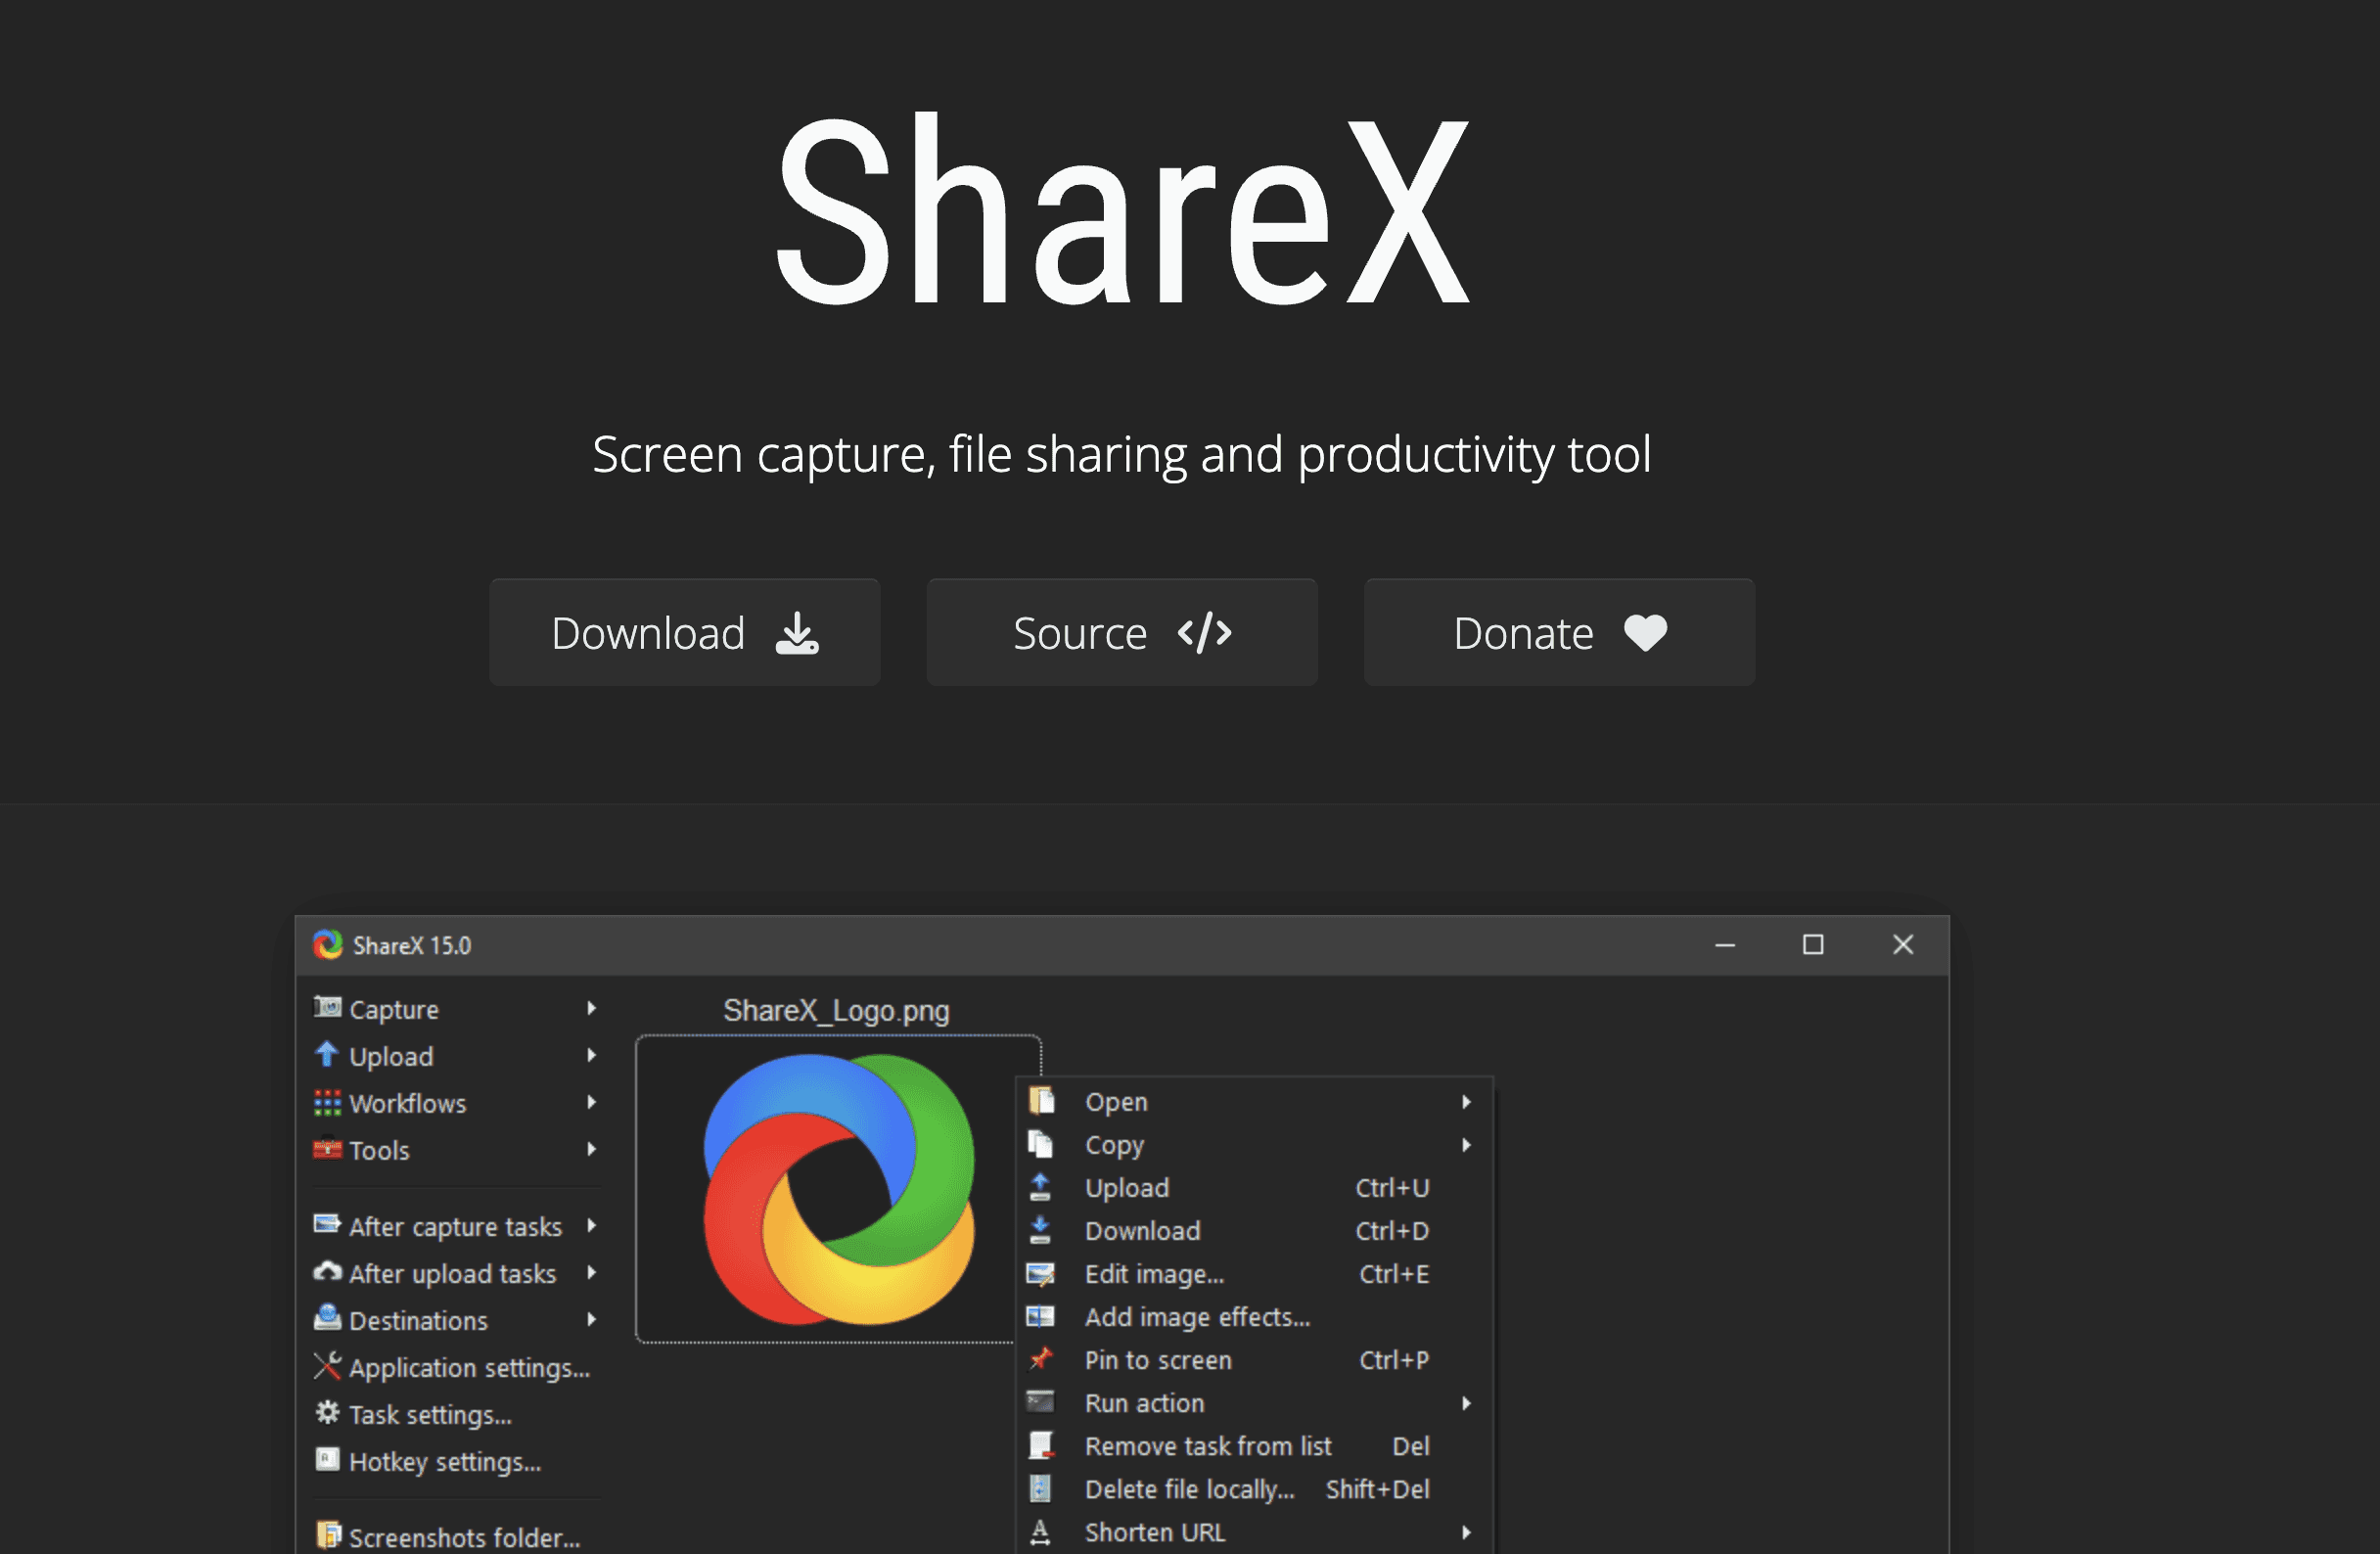The image size is (2380, 1554).
Task: Click the Donate button
Action: [1558, 632]
